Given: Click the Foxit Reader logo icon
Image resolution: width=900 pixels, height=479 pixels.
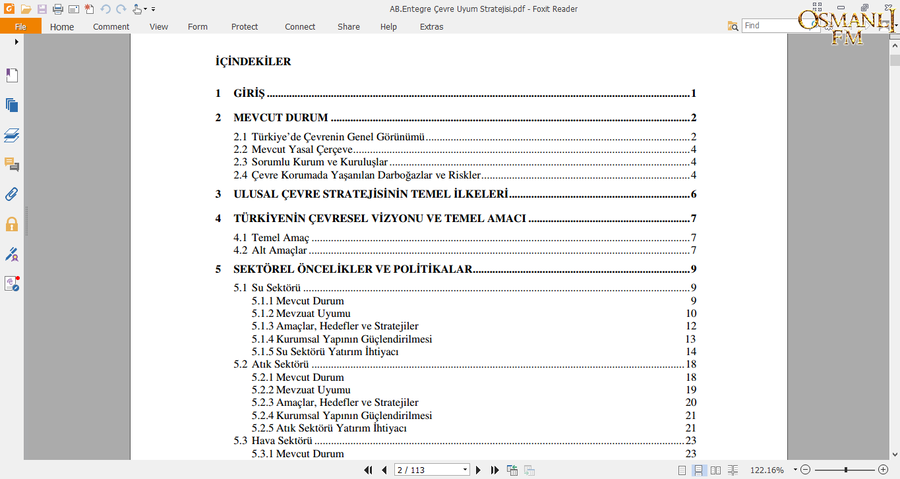Looking at the screenshot, I should click(9, 9).
